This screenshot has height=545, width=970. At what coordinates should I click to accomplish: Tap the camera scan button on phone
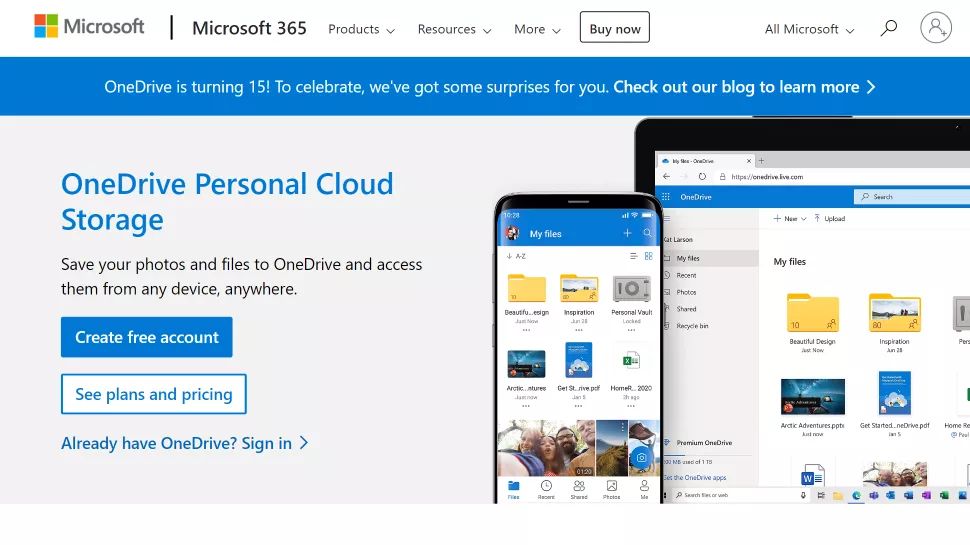642,458
